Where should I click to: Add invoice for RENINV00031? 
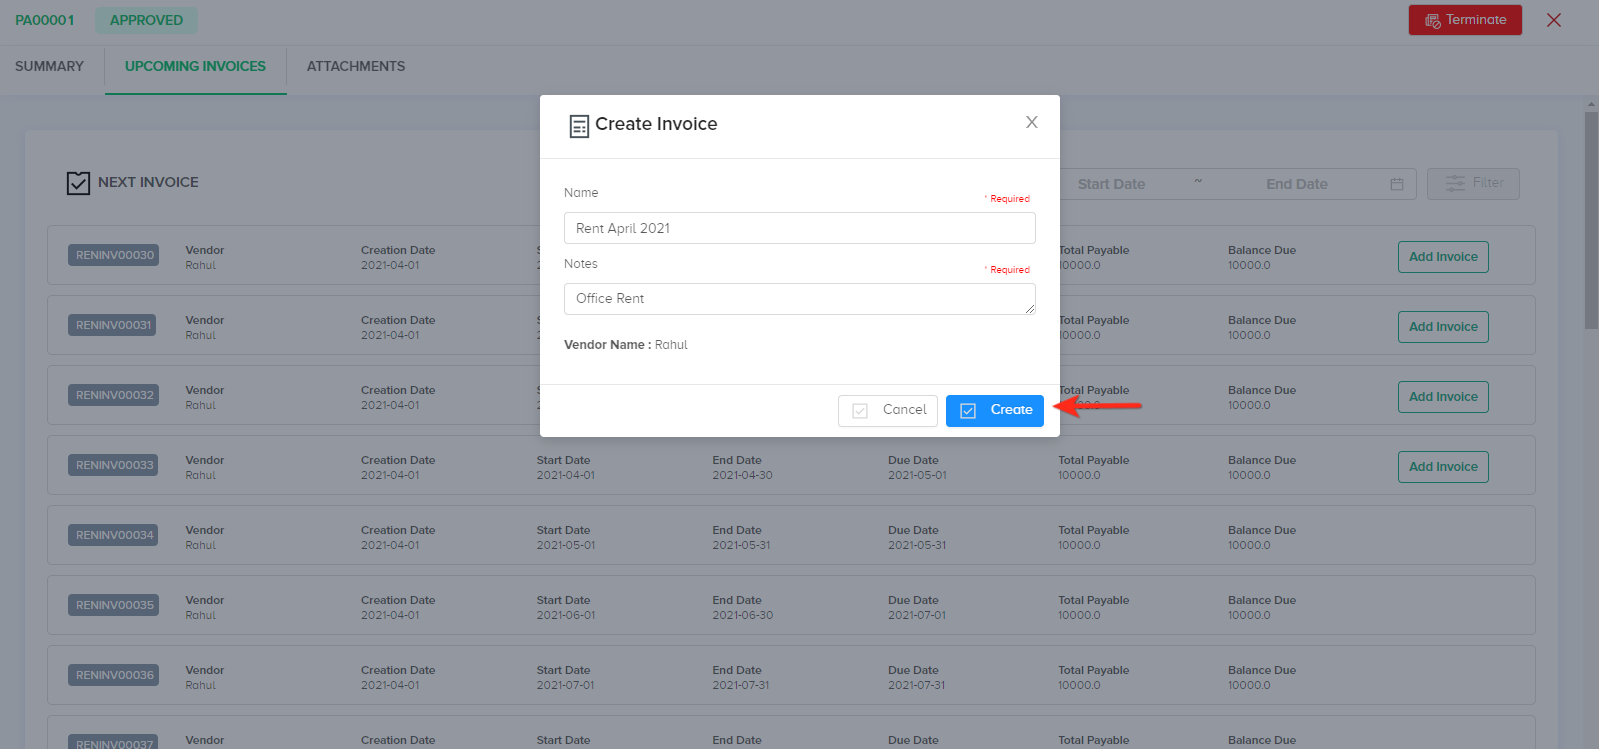pyautogui.click(x=1443, y=327)
